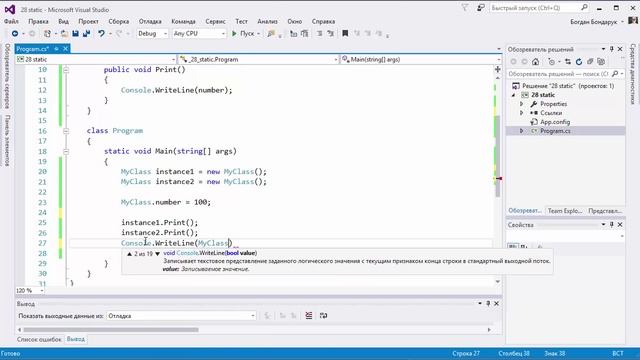Collapse the Print() method outline at line 10
This screenshot has width=640, height=360.
tap(66, 70)
